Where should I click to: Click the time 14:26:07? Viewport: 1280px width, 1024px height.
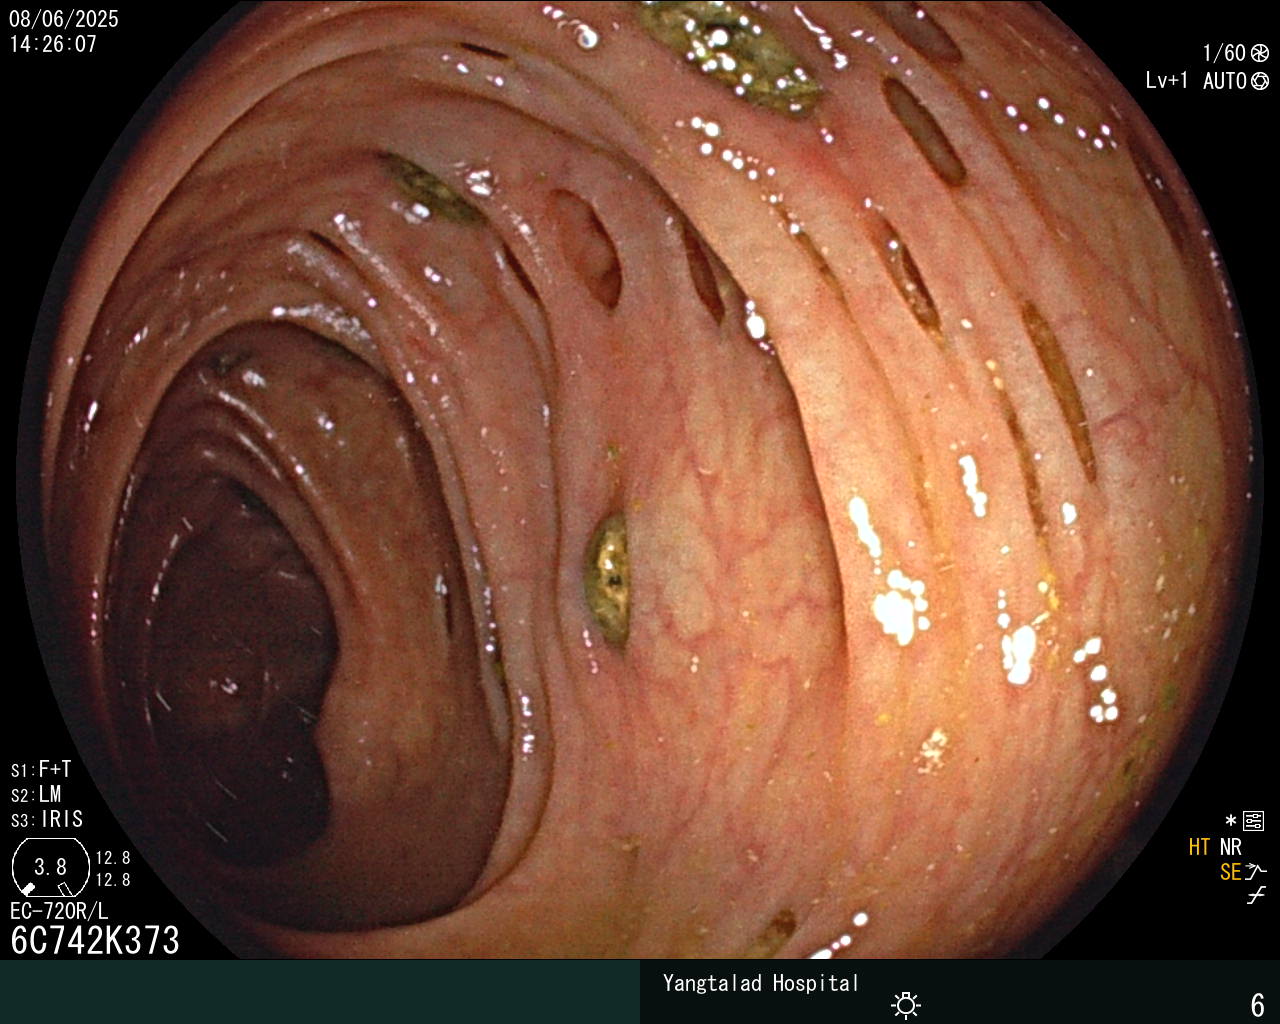[x=53, y=45]
